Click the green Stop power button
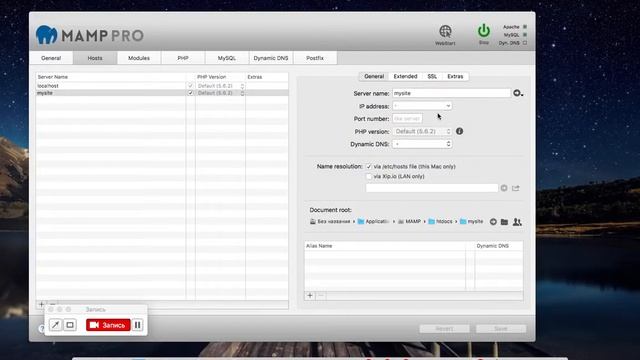640x360 pixels. pyautogui.click(x=484, y=31)
